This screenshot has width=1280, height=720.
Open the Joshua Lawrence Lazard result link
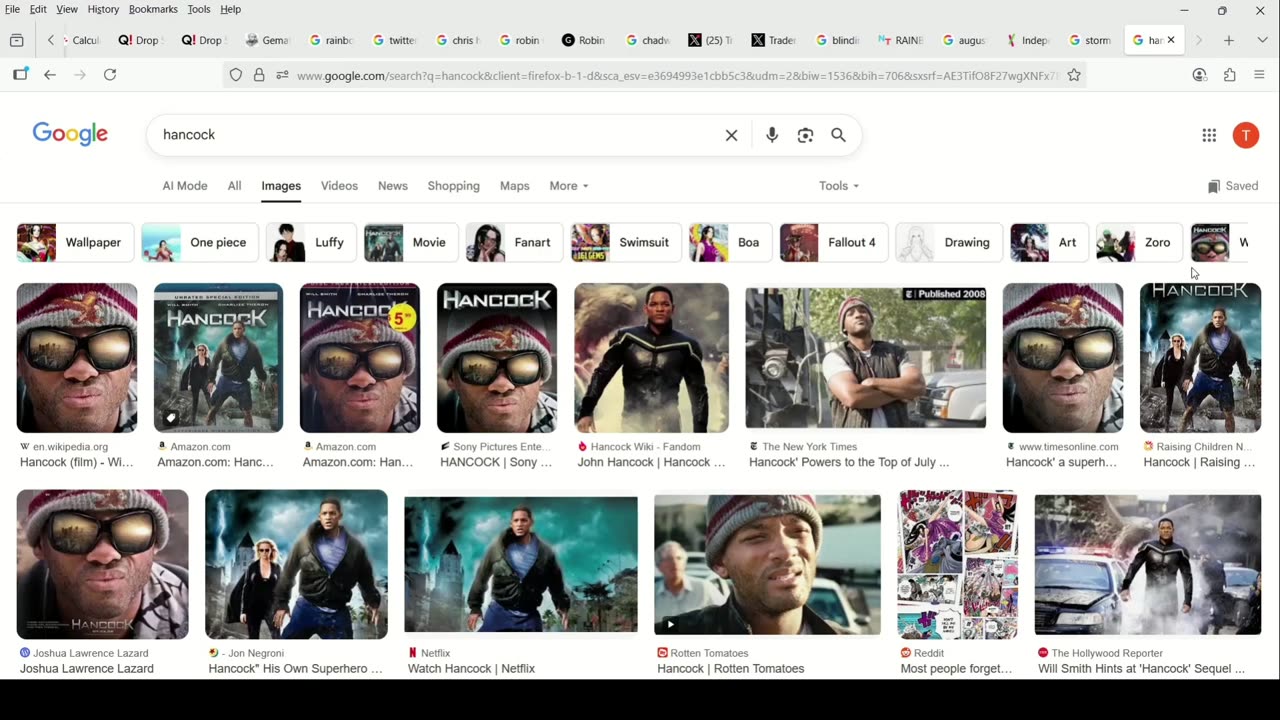pos(87,669)
